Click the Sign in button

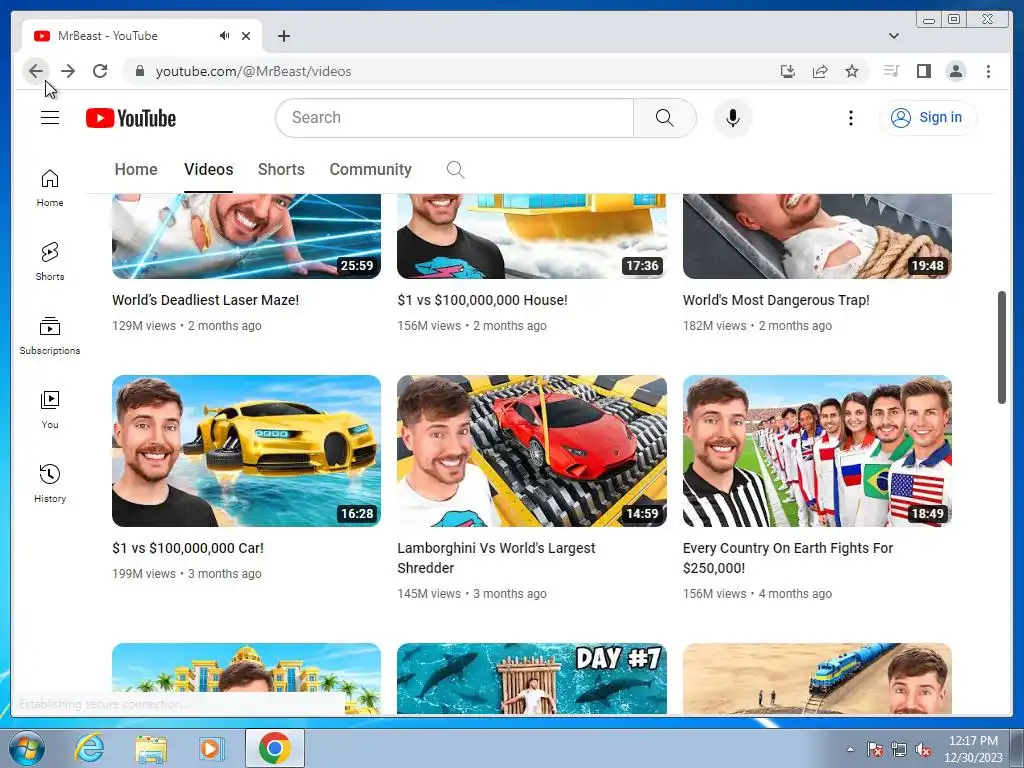coord(927,118)
